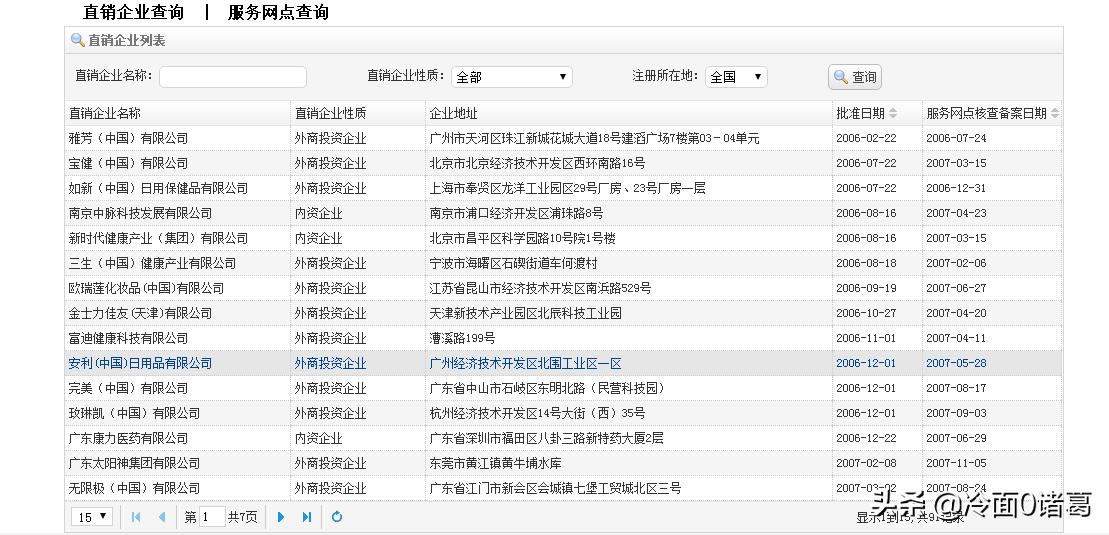This screenshot has height=535, width=1109.
Task: Select 无限极（中国）有限公司 row
Action: coord(563,488)
